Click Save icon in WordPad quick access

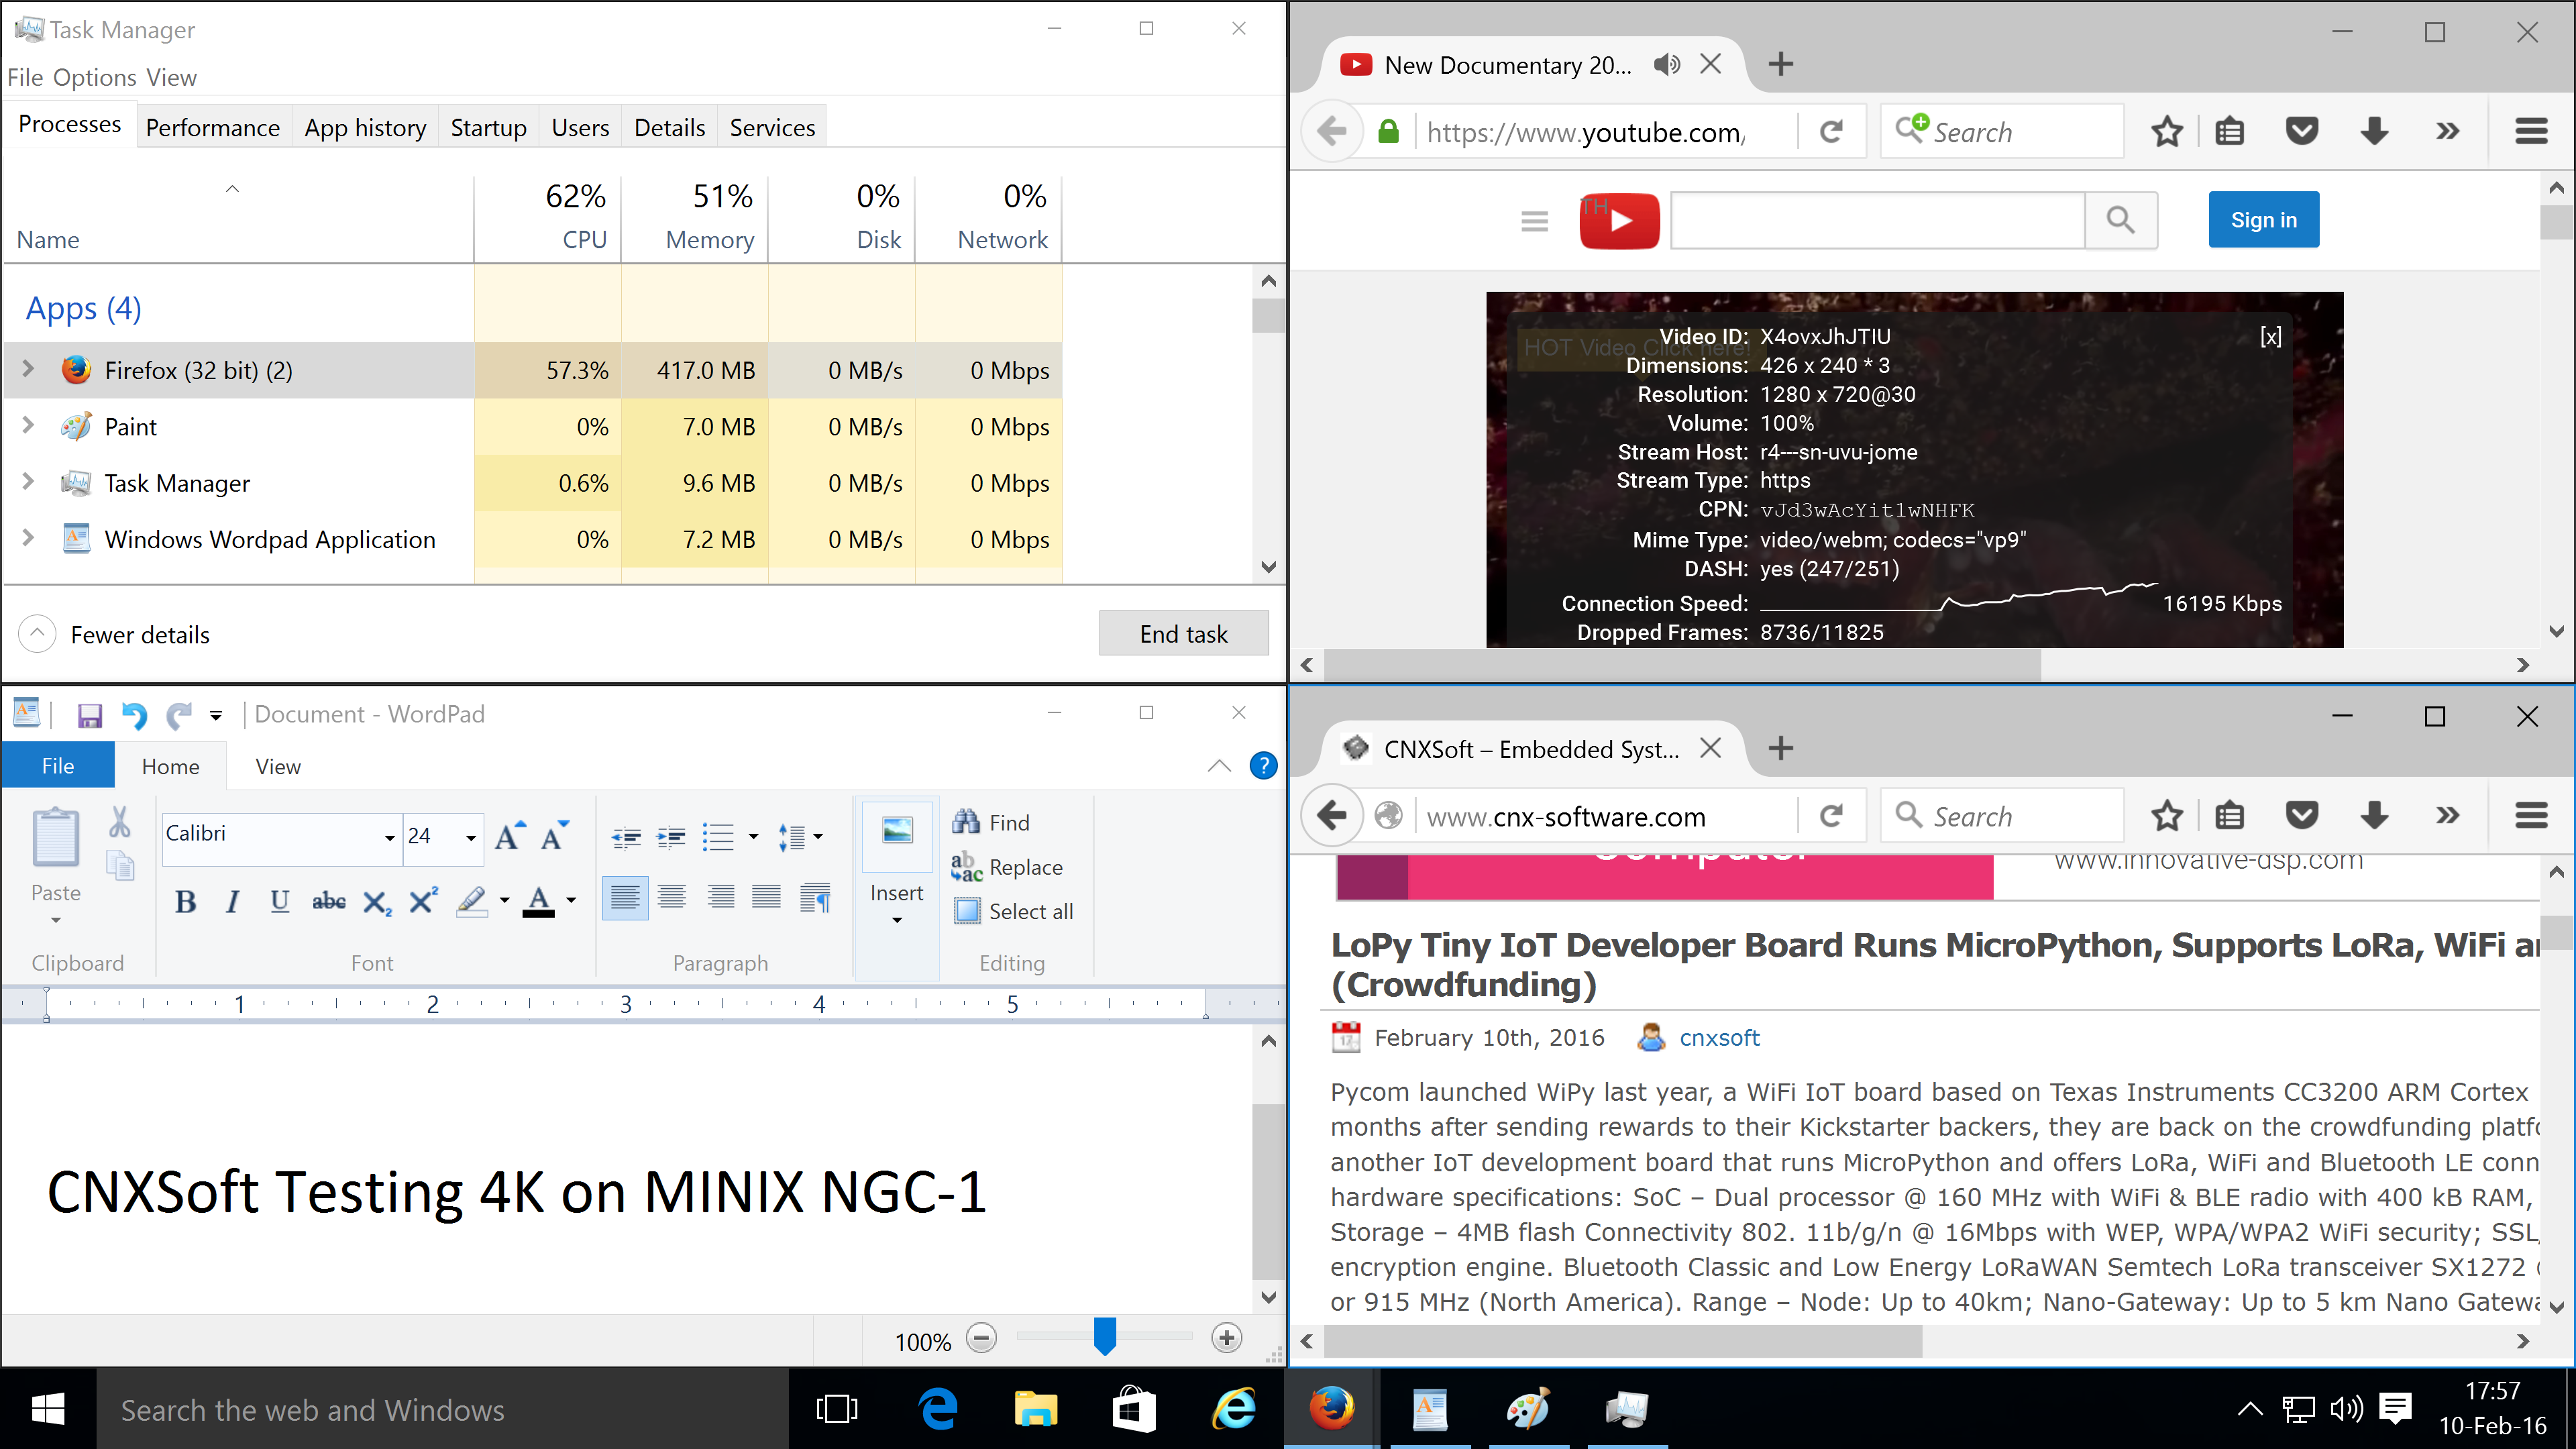(90, 715)
